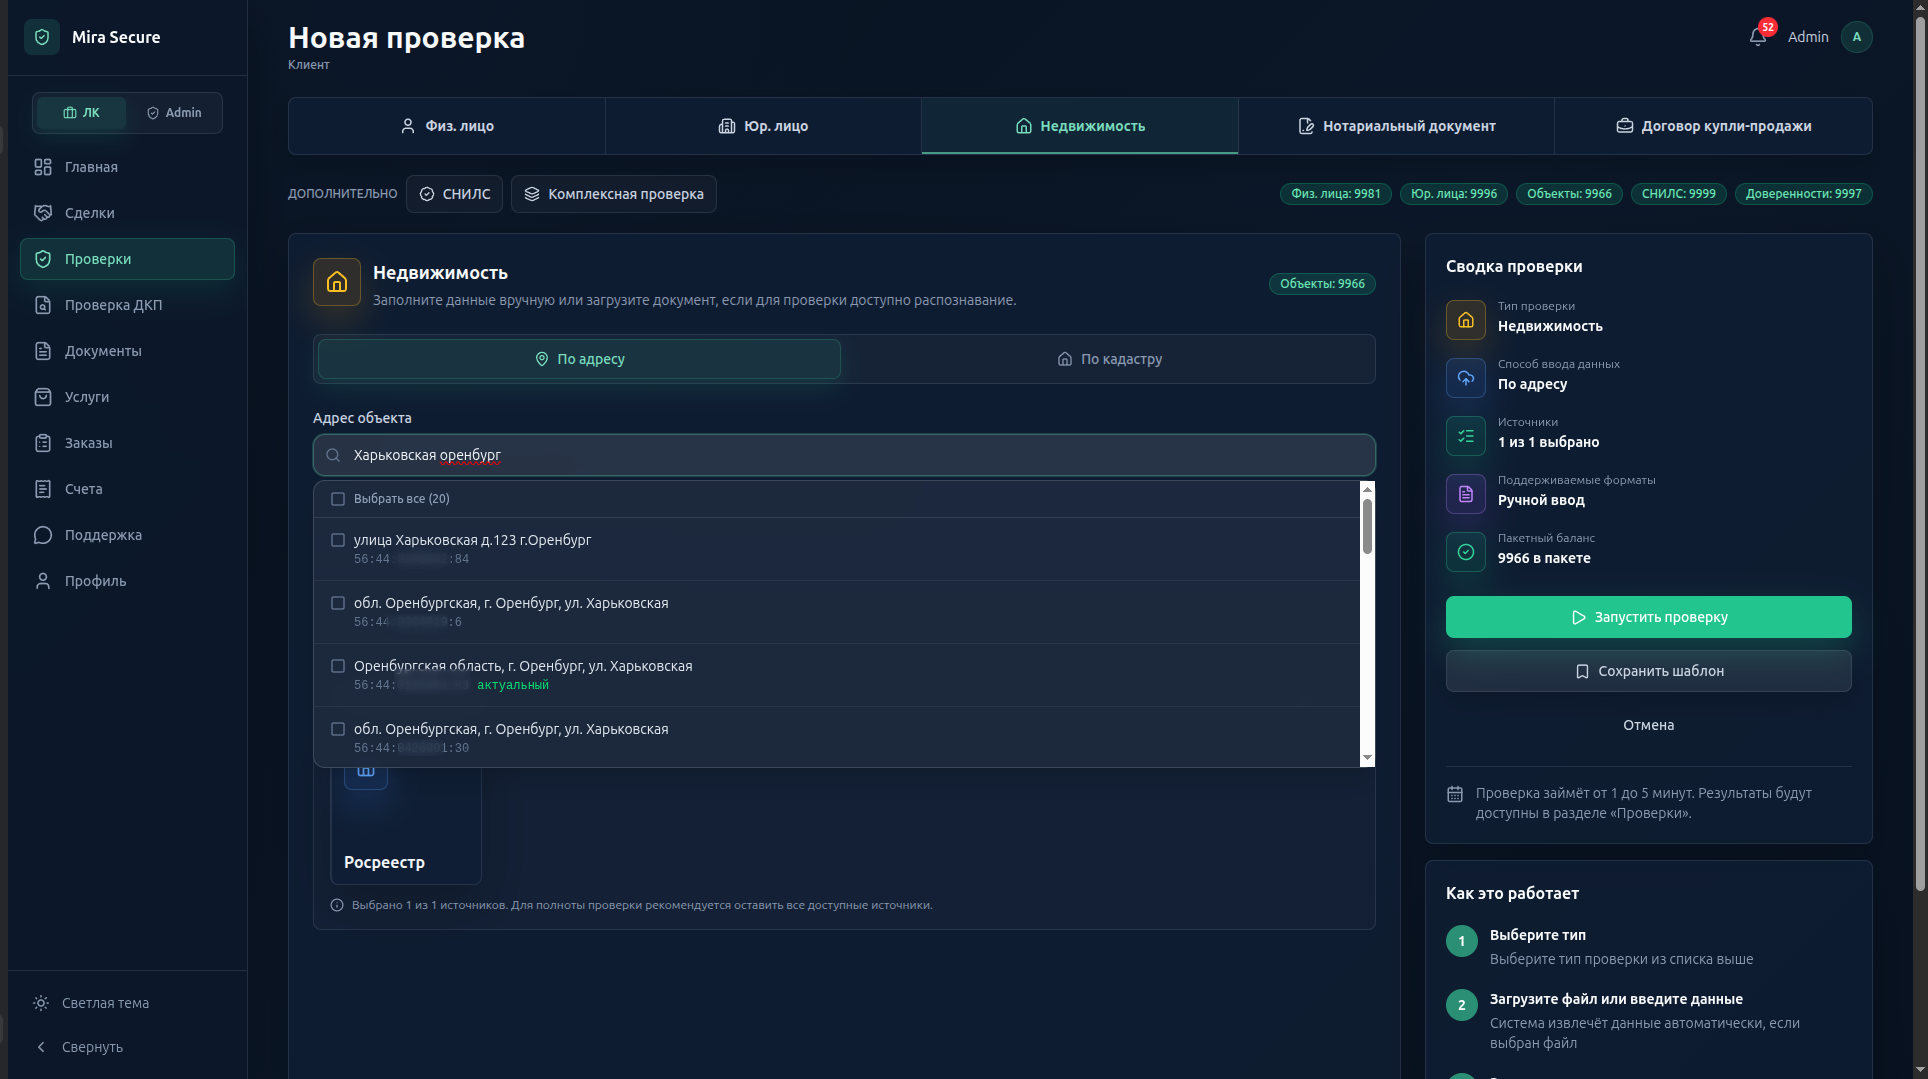Click the Проверка ДКП document icon
Screen dimensions: 1928x1079
click(x=43, y=305)
